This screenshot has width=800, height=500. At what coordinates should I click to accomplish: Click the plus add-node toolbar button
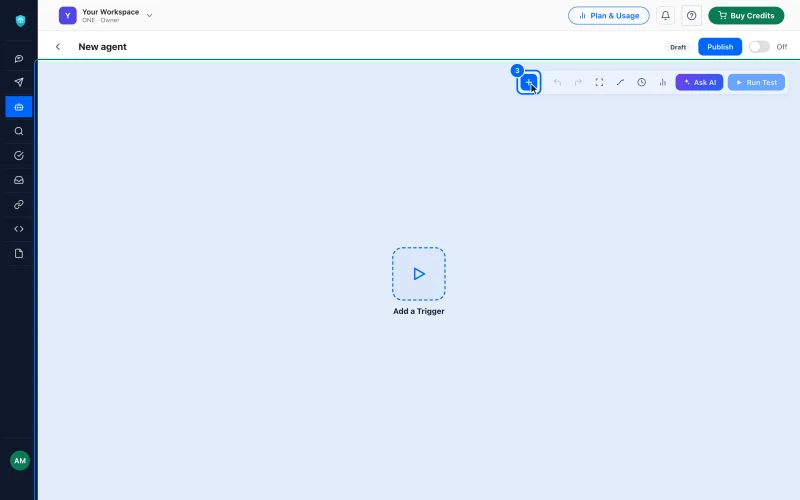pos(529,82)
